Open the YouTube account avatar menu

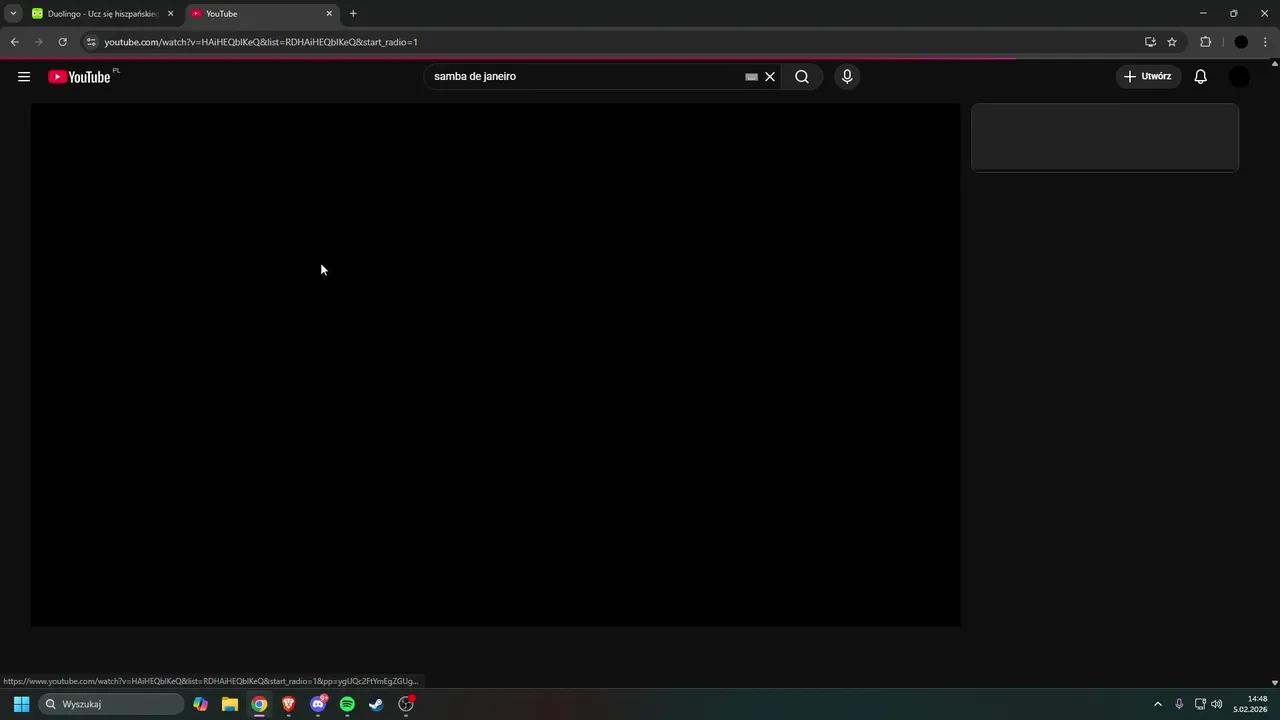(x=1239, y=77)
